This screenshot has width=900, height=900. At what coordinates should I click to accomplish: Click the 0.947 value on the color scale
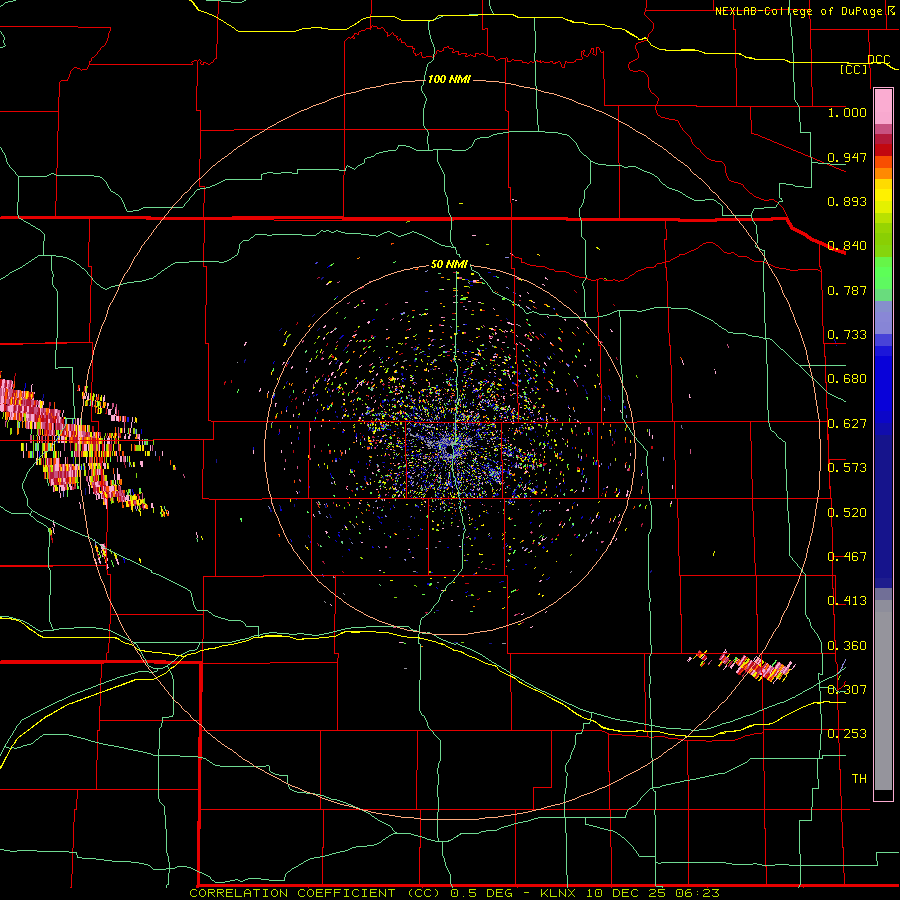pos(847,157)
